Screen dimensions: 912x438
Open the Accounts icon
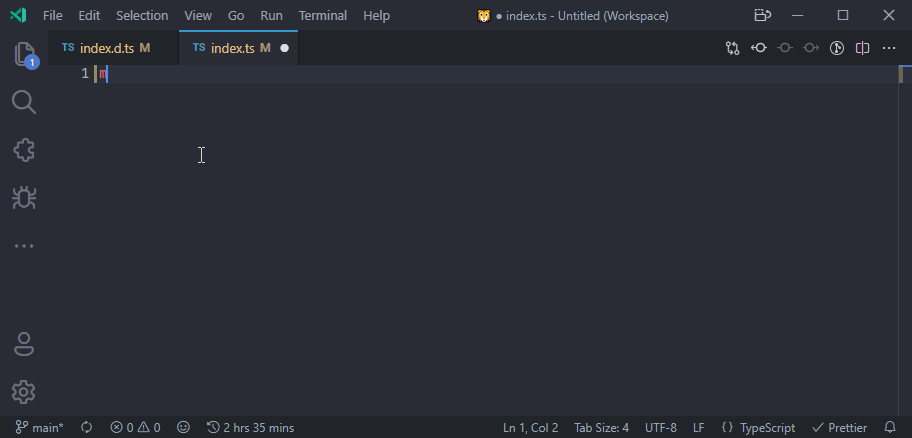(x=24, y=344)
